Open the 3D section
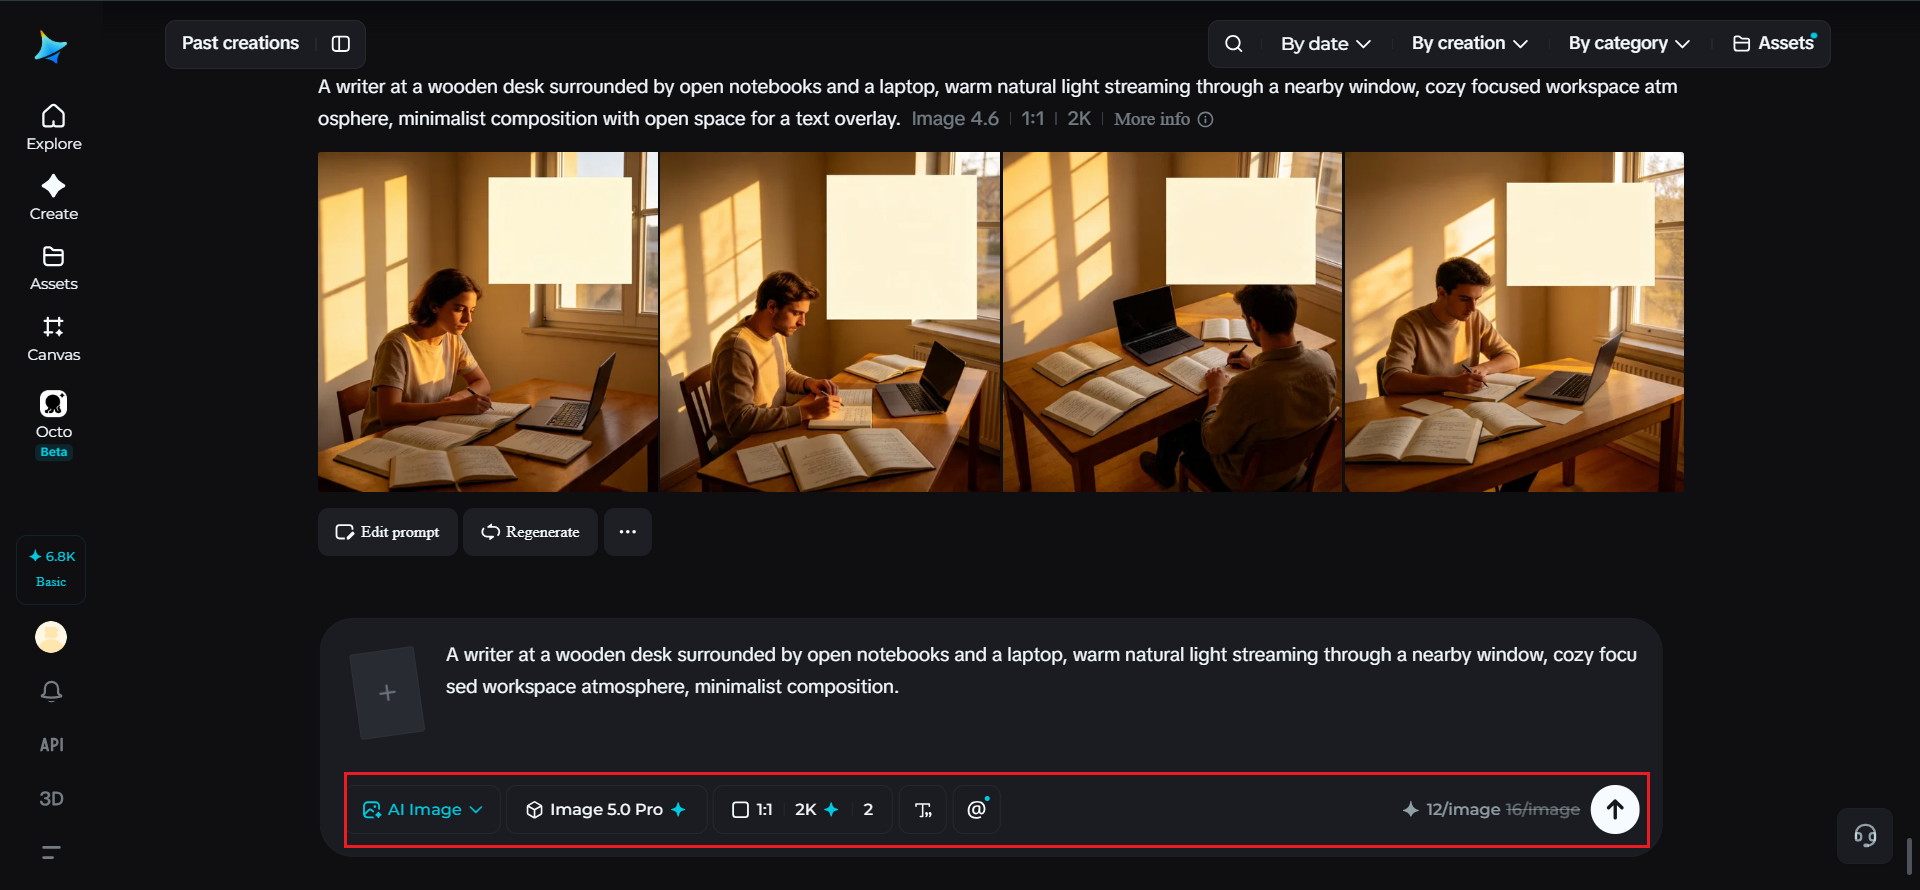 click(x=51, y=799)
